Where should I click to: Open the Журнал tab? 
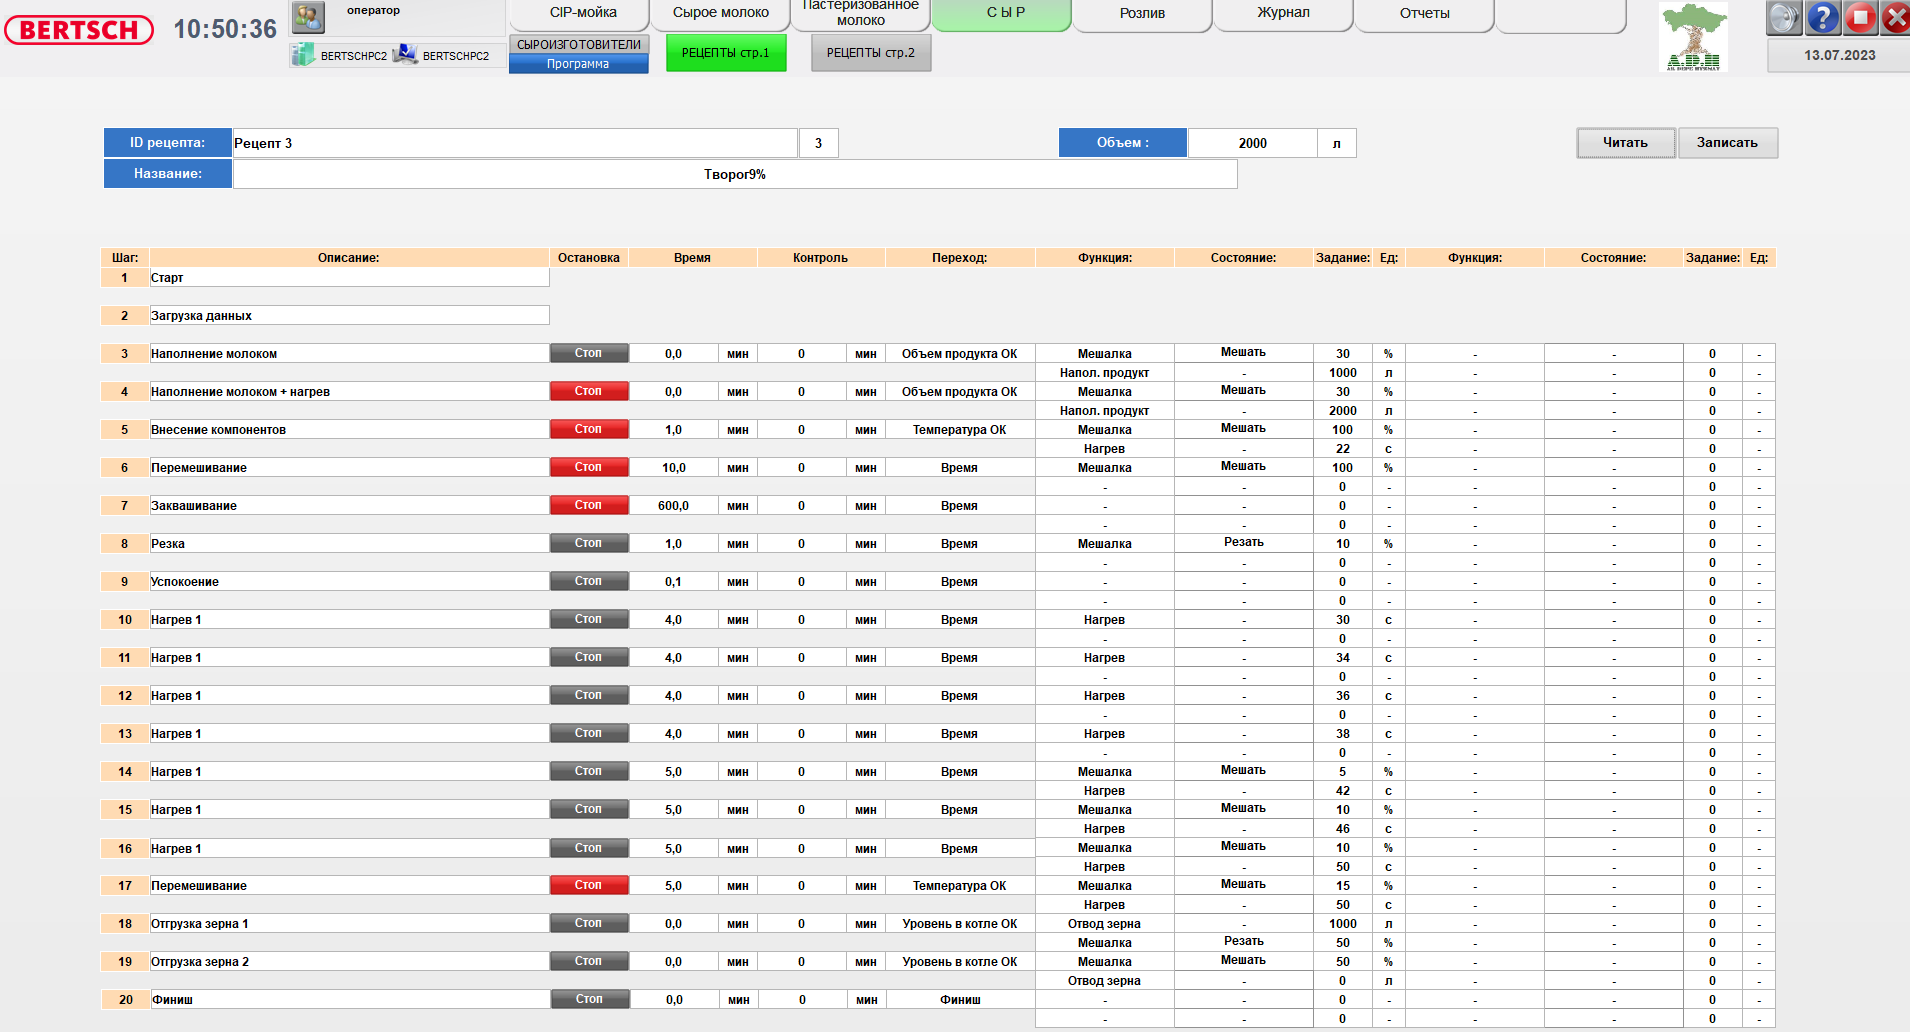tap(1283, 14)
